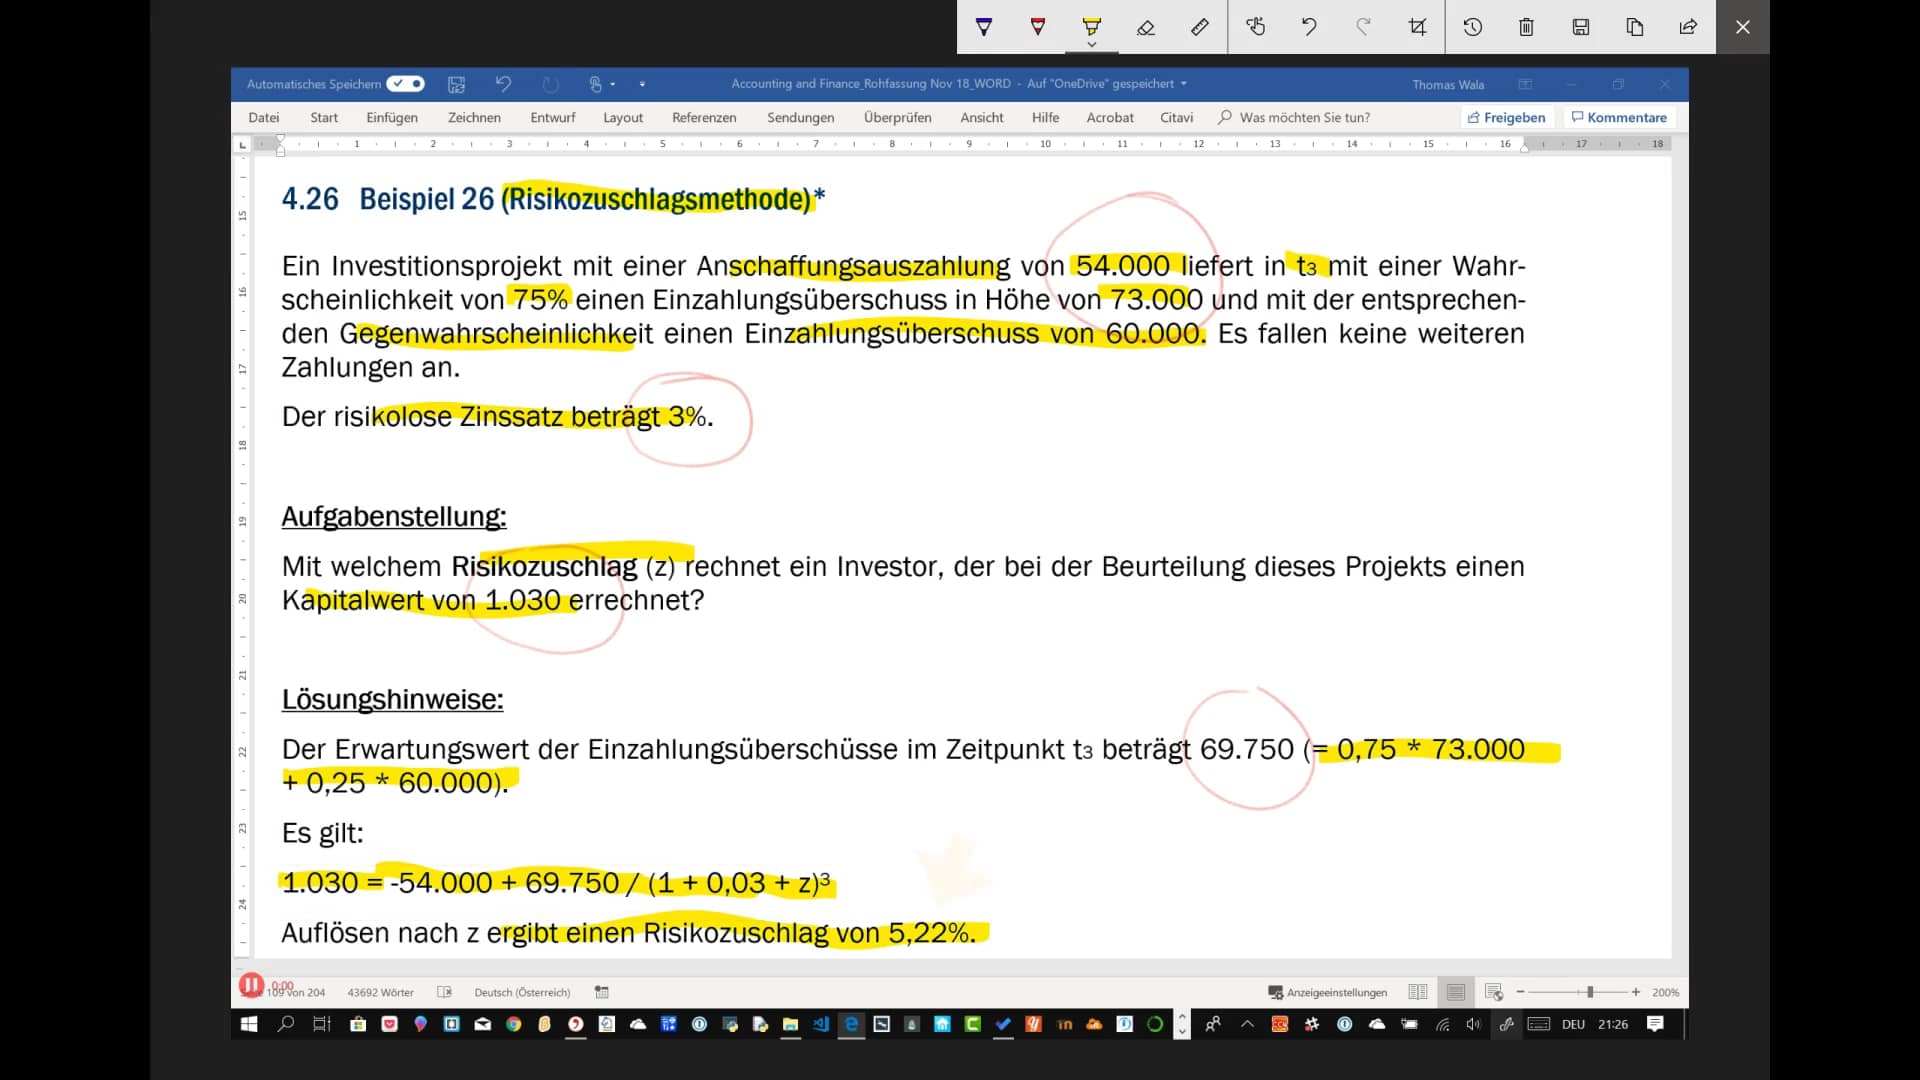Undo last ink stroke in snip toolbar

(x=1309, y=27)
